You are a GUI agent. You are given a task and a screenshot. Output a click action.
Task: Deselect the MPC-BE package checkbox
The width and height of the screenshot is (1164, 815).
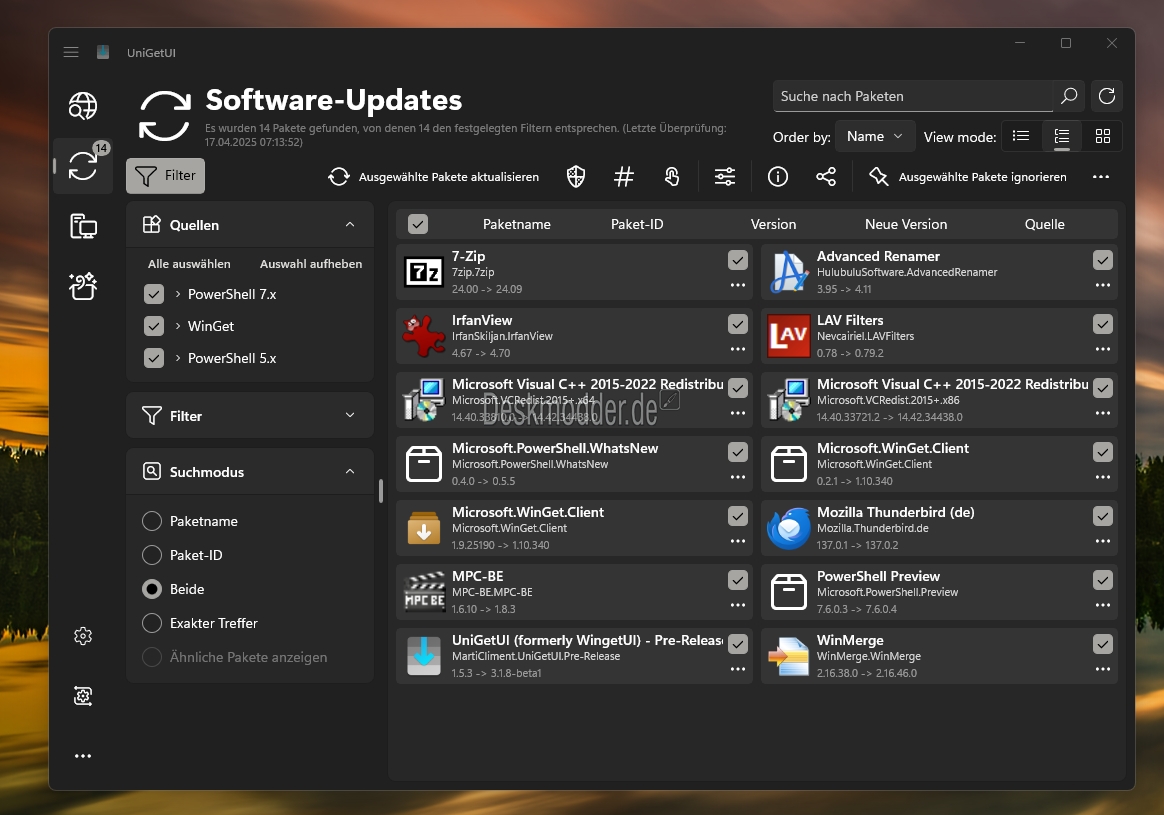pos(737,580)
